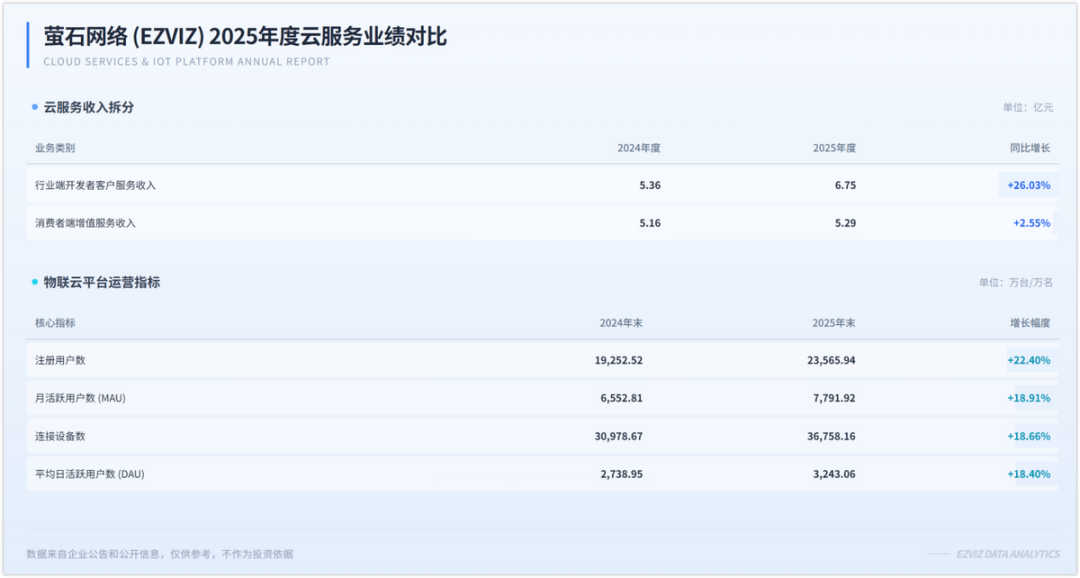Click the EZVIZ DATA ANALYTICS watermark

click(x=1007, y=554)
